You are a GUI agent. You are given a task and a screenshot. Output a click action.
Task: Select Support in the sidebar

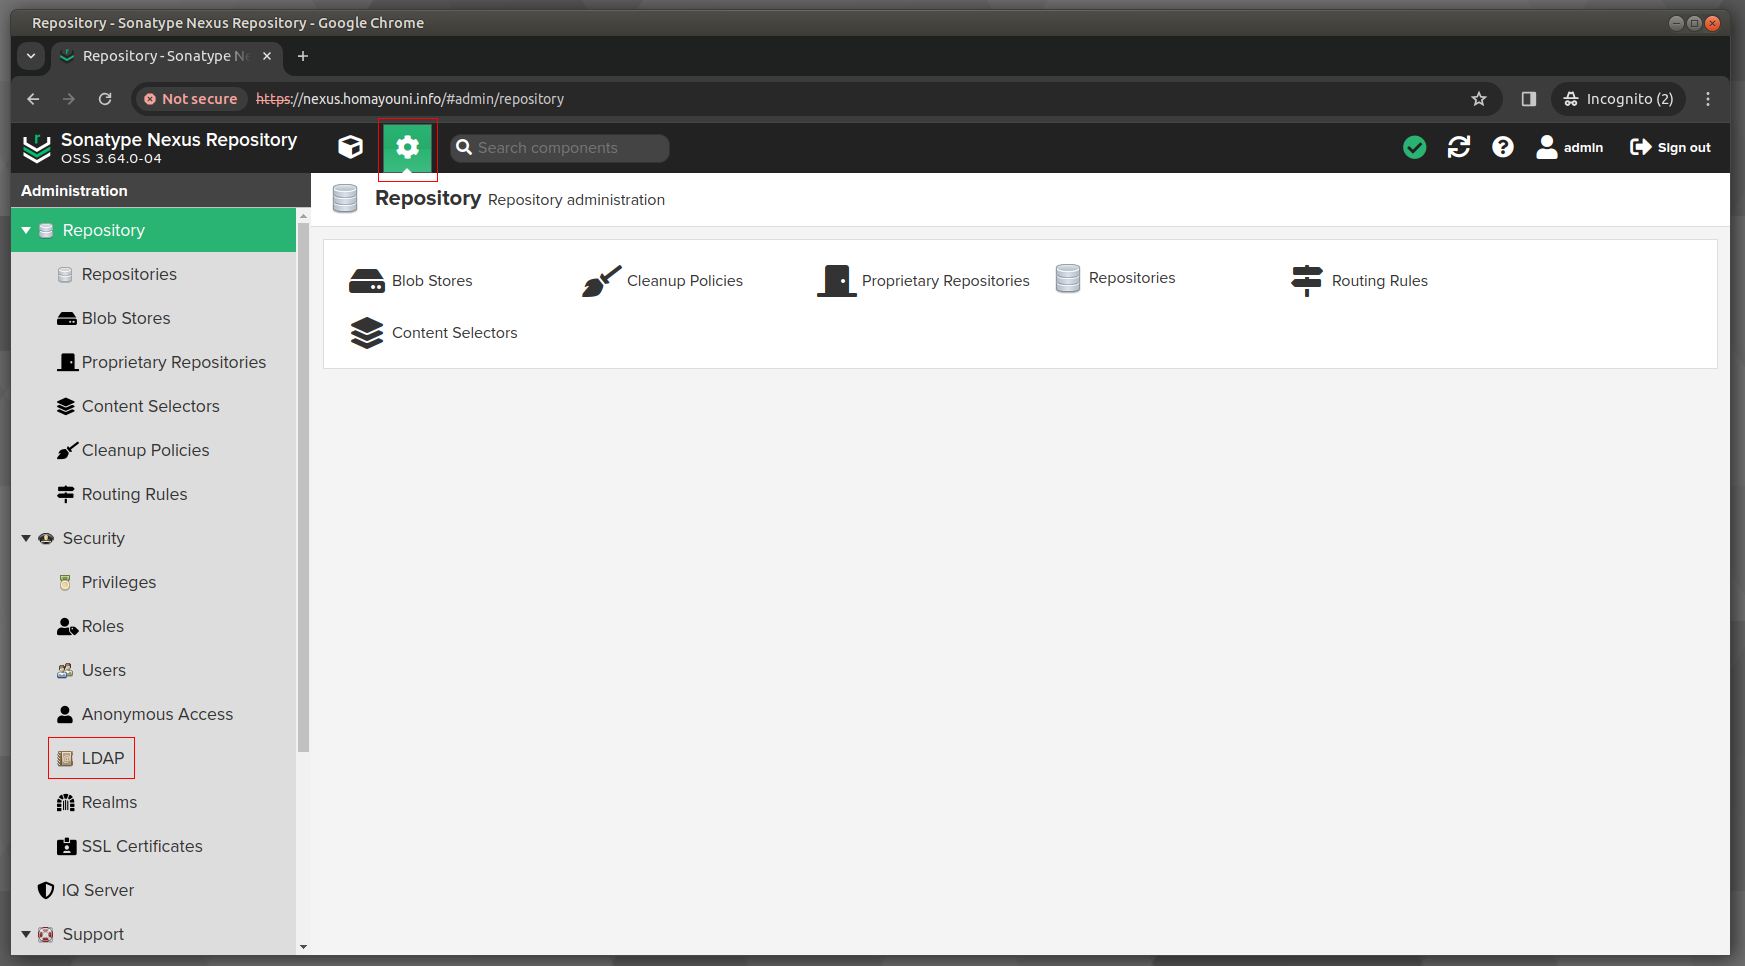pyautogui.click(x=153, y=934)
